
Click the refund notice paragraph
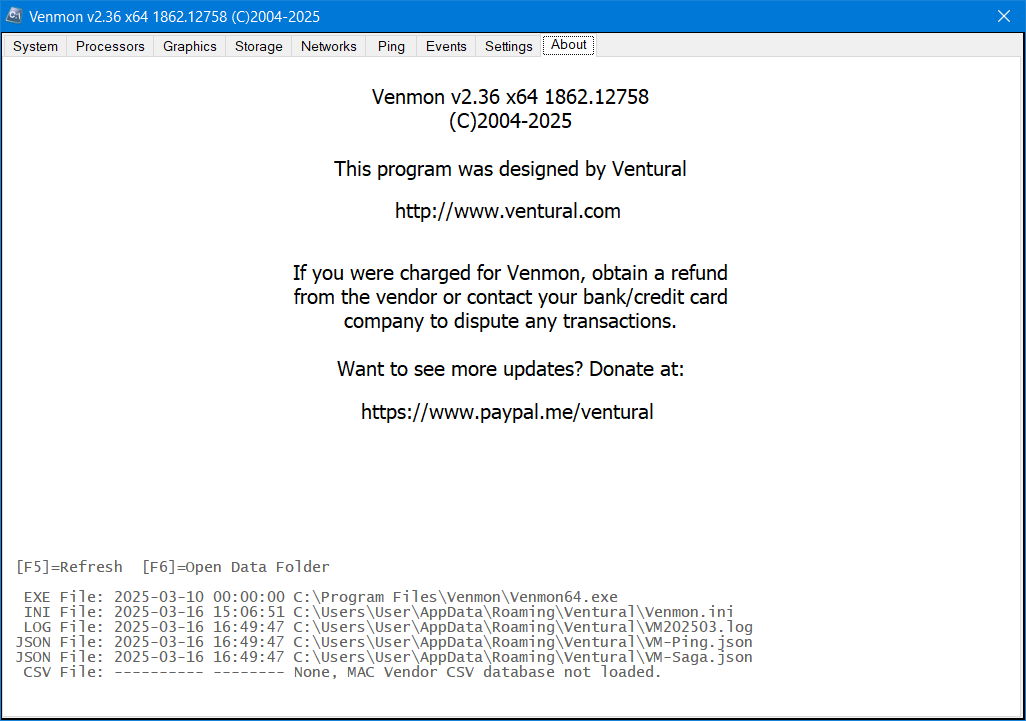point(510,297)
